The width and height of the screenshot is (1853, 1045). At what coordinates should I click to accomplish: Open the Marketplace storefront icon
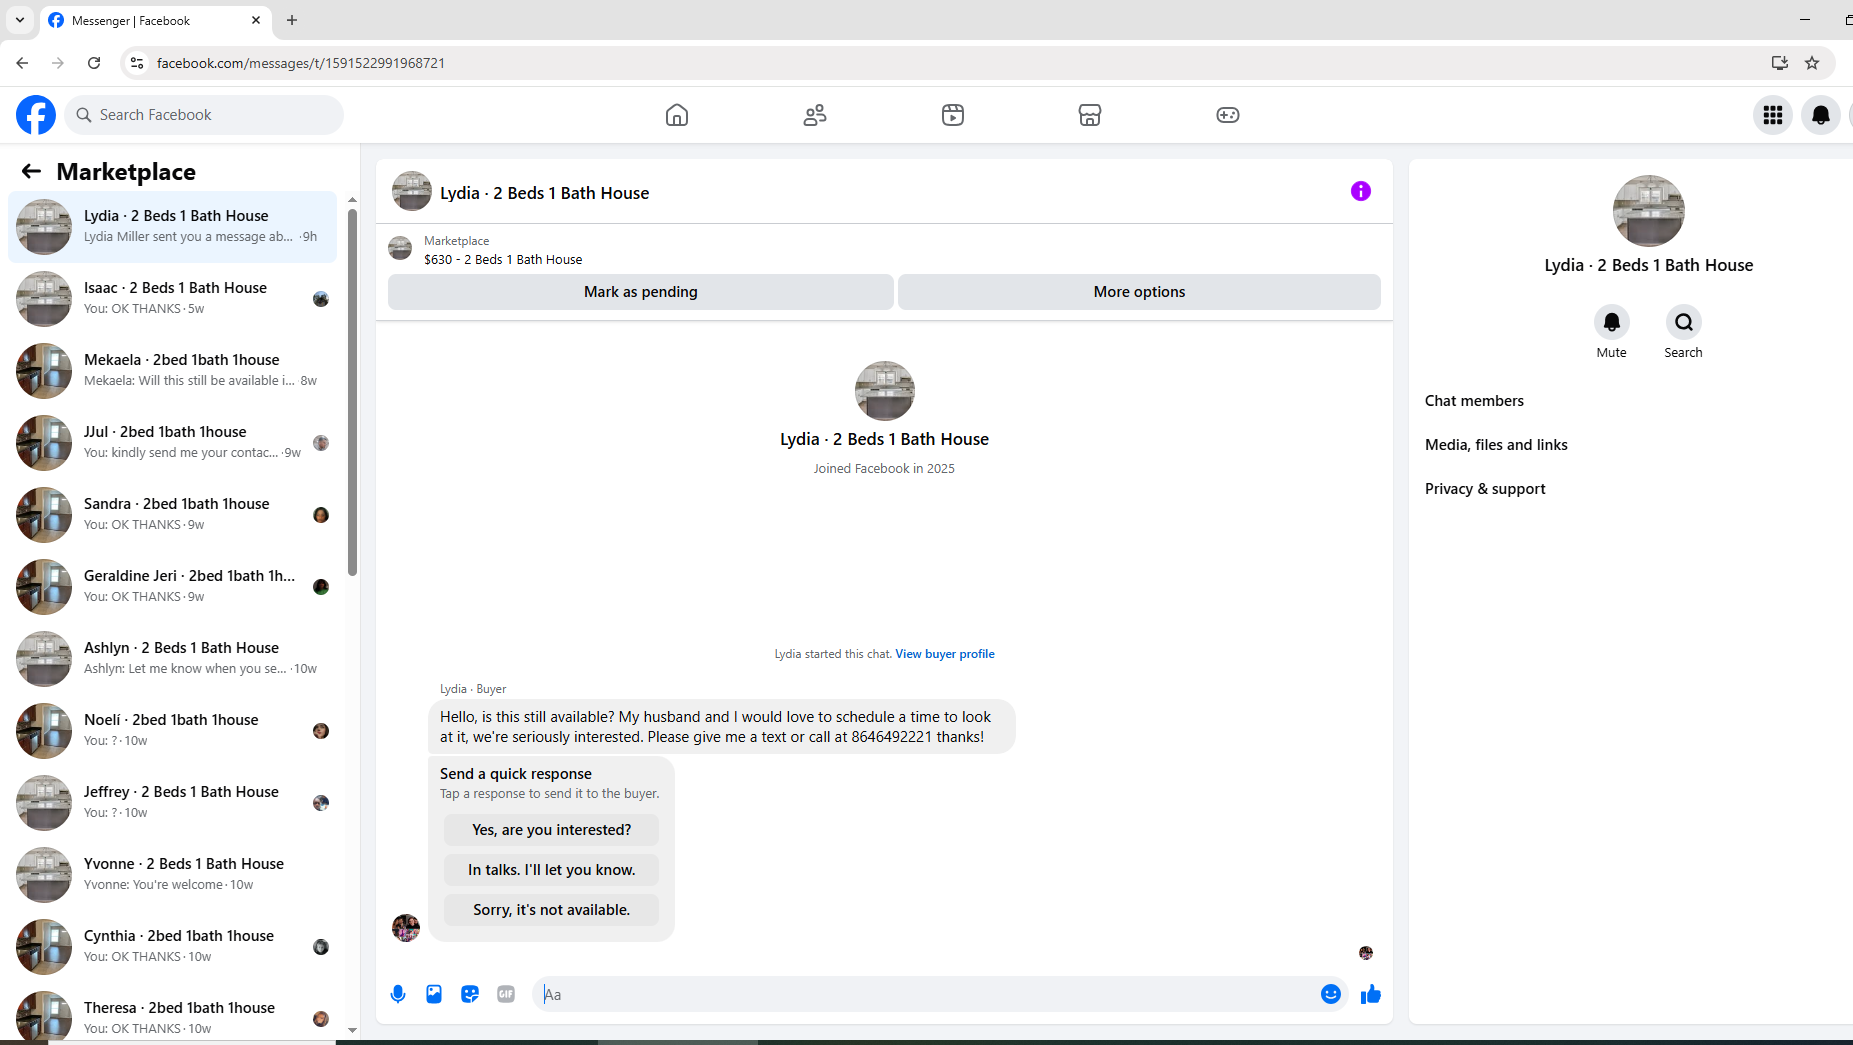(x=1090, y=115)
